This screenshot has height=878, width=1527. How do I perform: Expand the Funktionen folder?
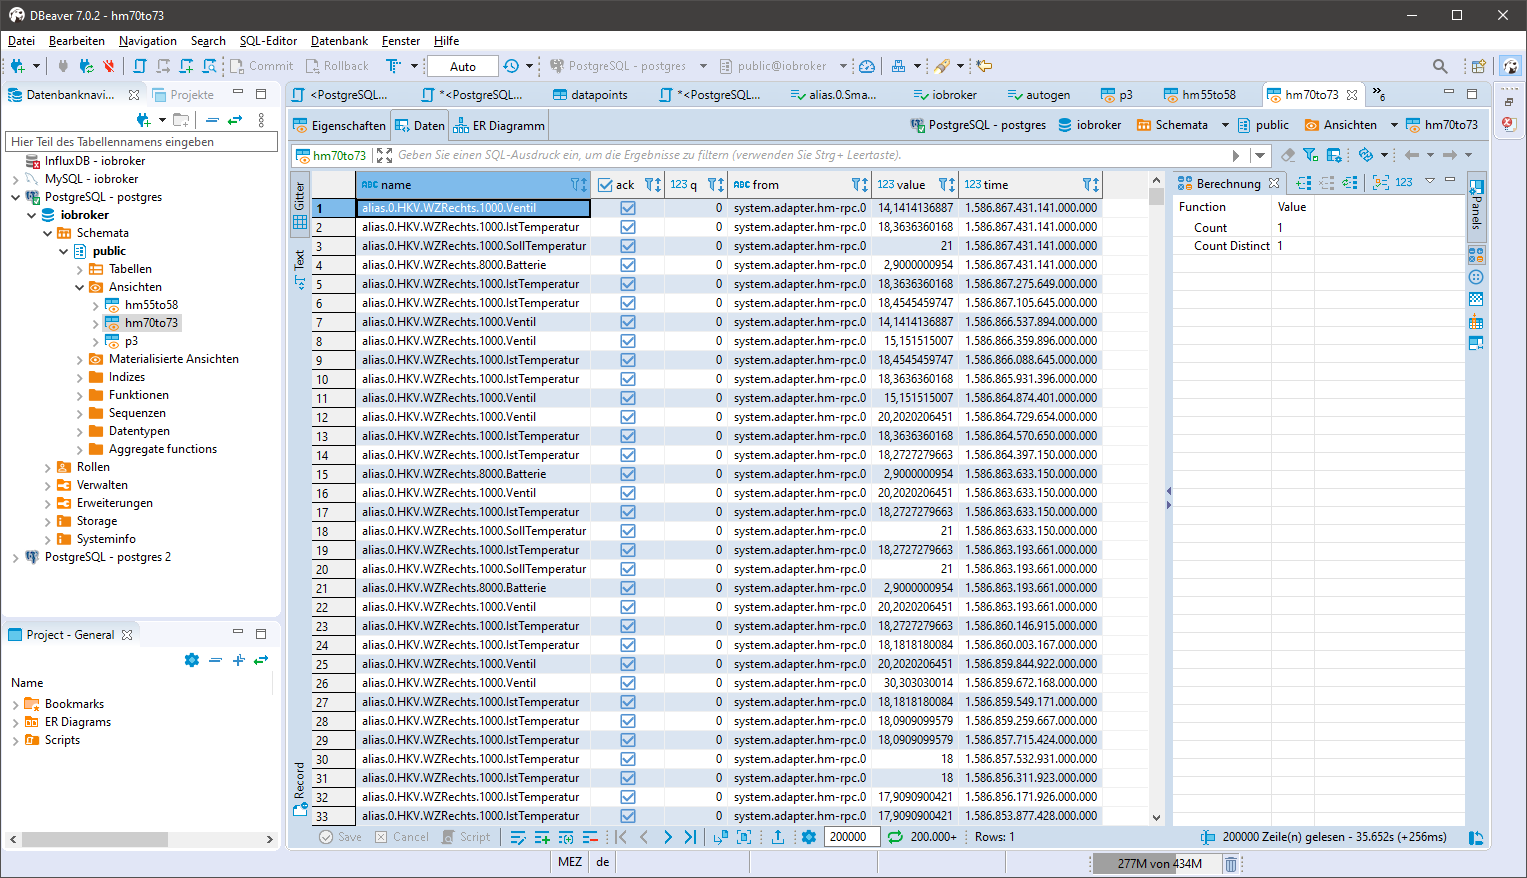[79, 395]
